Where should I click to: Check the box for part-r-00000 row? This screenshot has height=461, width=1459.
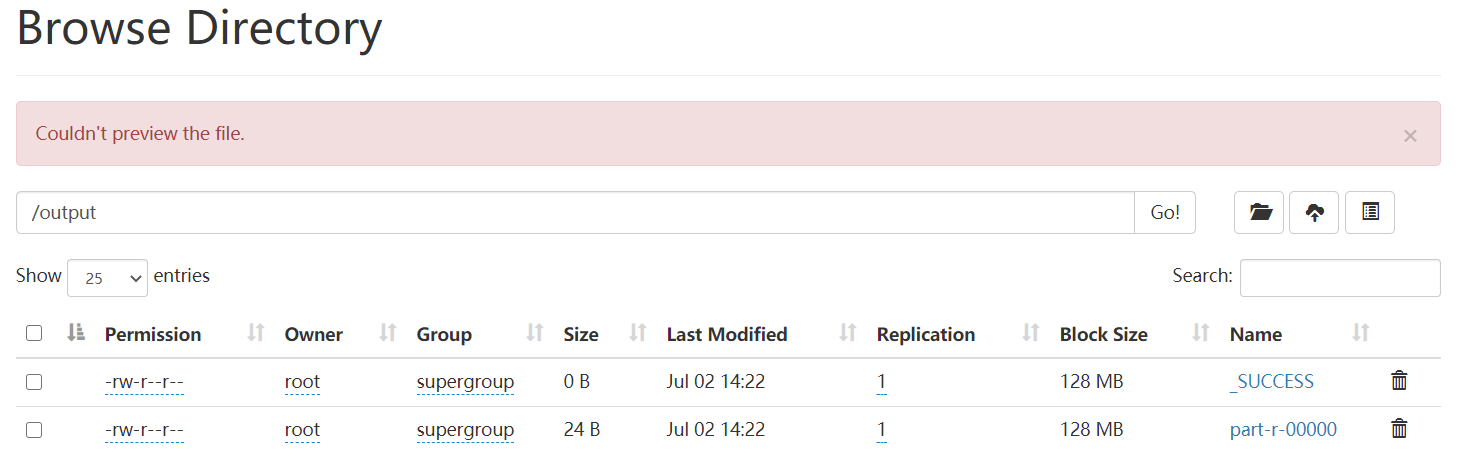click(x=34, y=430)
